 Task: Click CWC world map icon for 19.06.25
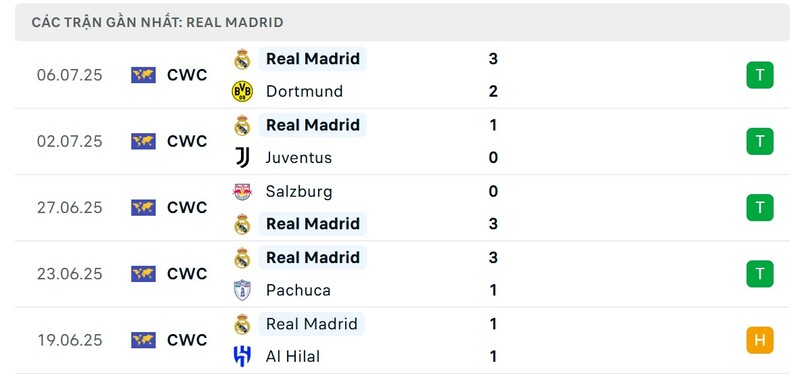[x=143, y=340]
